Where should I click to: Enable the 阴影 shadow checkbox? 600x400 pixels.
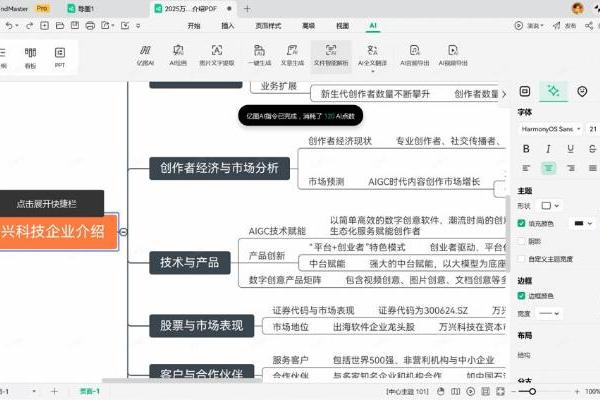click(521, 241)
